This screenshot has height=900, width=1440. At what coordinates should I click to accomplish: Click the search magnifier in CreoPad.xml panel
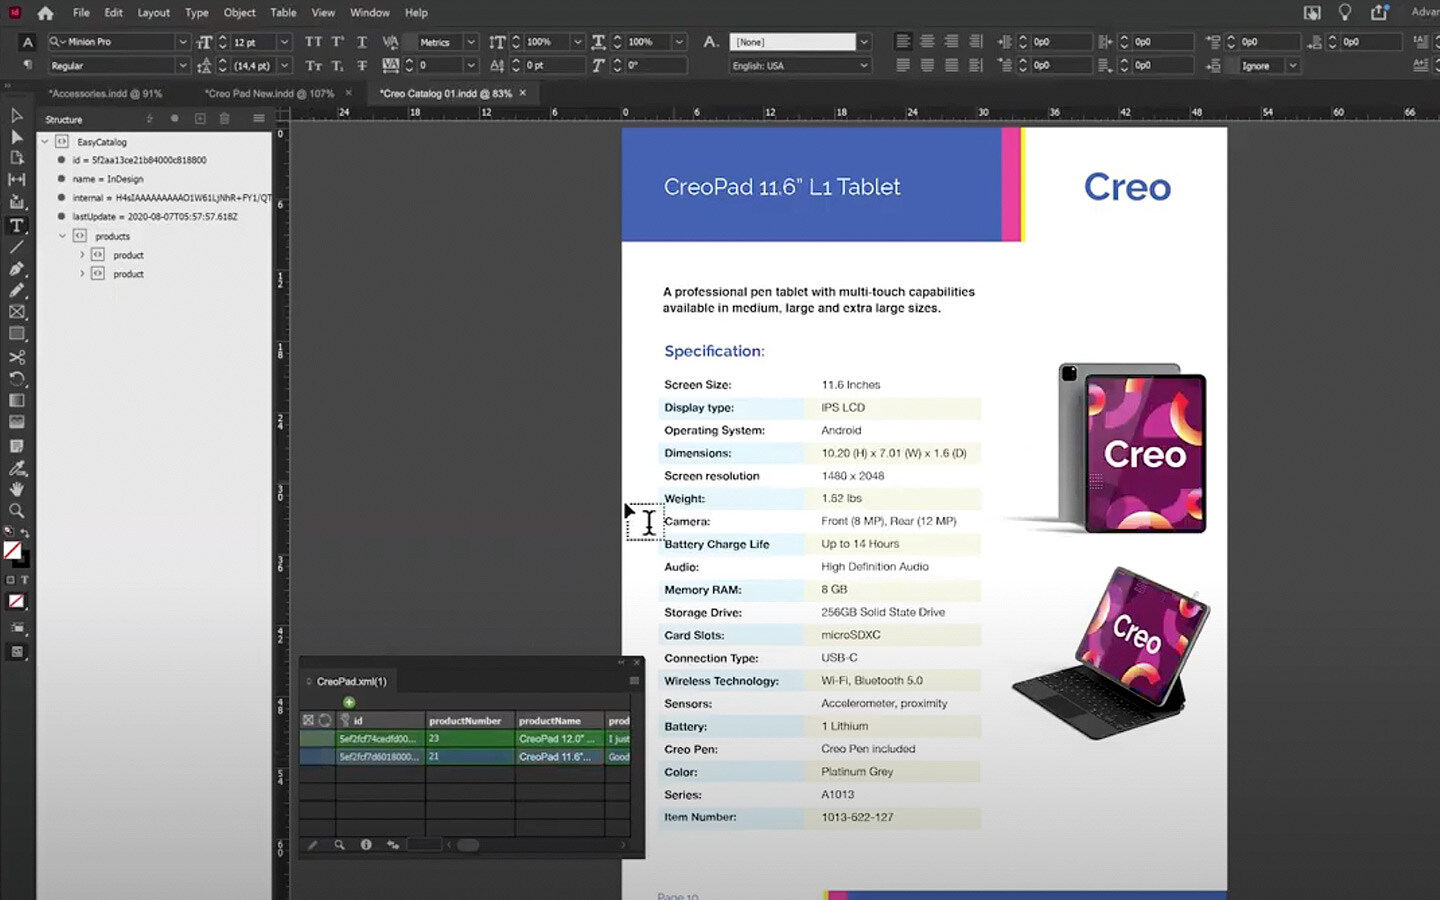tap(339, 845)
